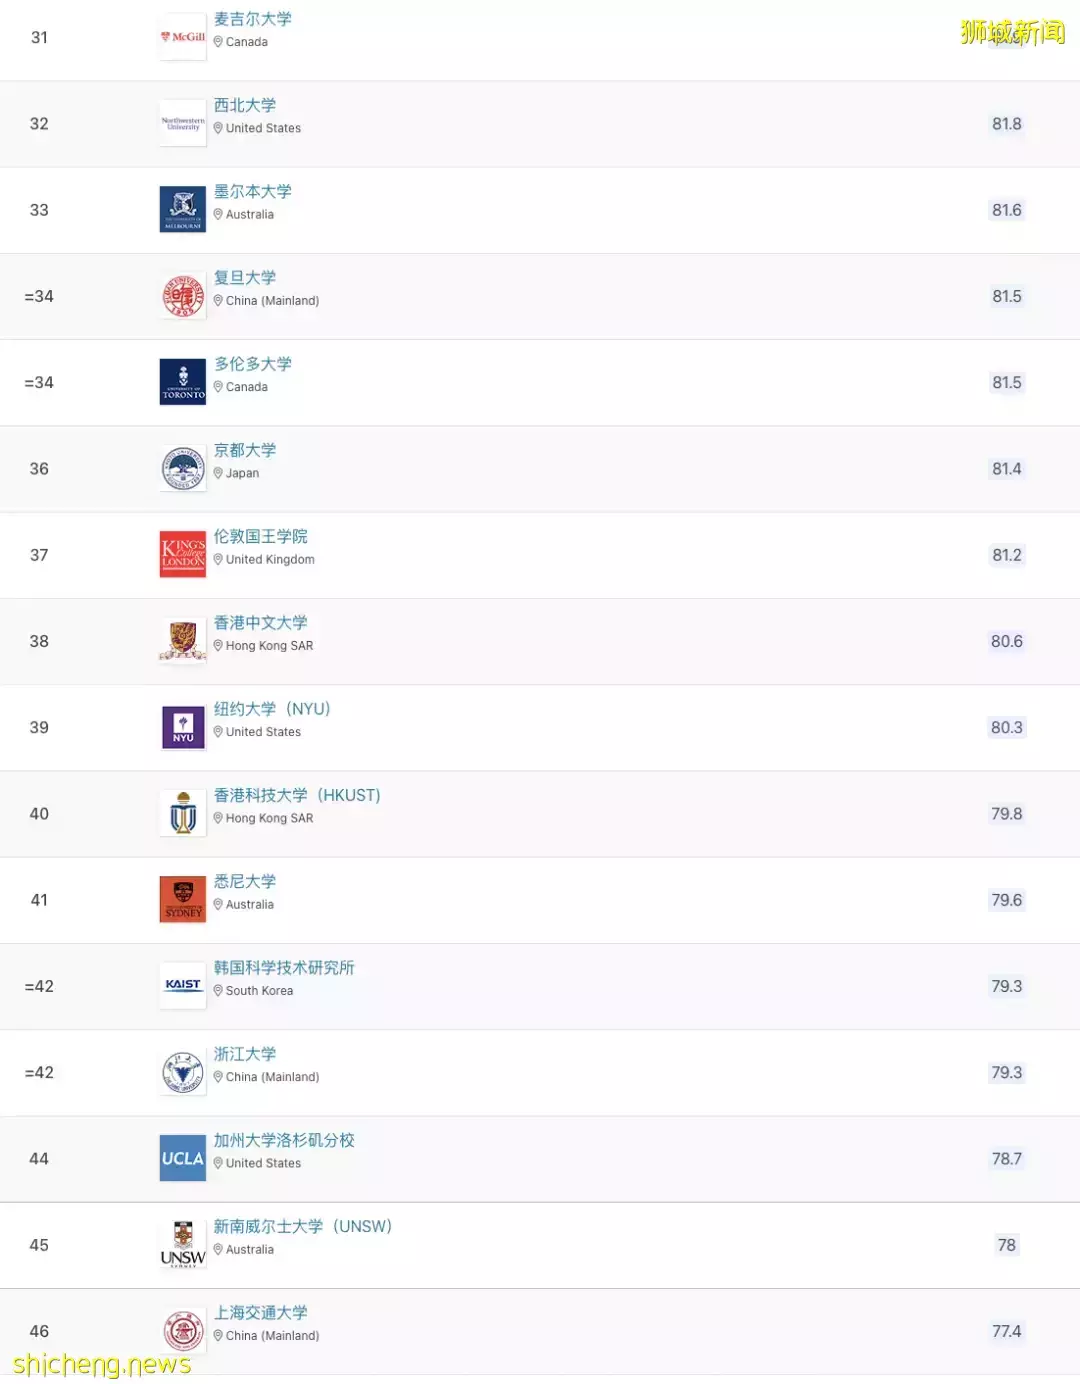
Task: Click the South Korea location under KAIST
Action: 259,991
